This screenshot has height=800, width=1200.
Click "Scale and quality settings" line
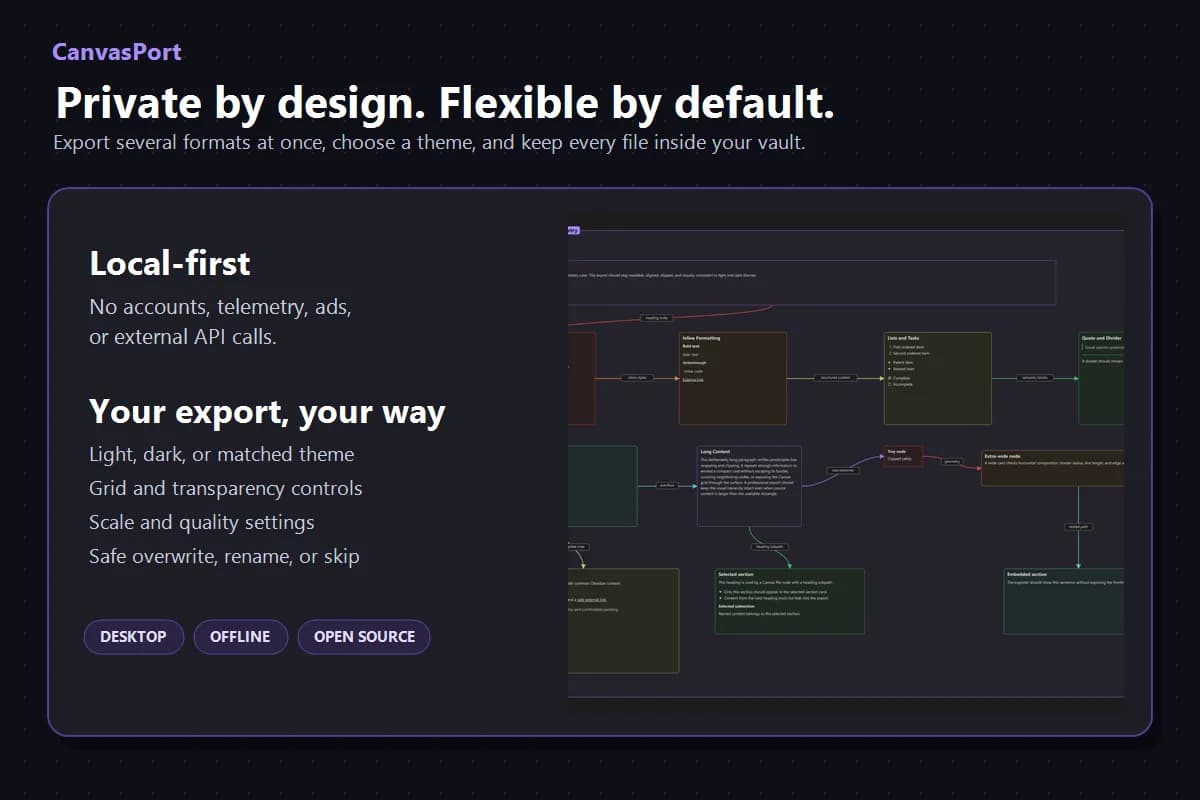pos(201,522)
